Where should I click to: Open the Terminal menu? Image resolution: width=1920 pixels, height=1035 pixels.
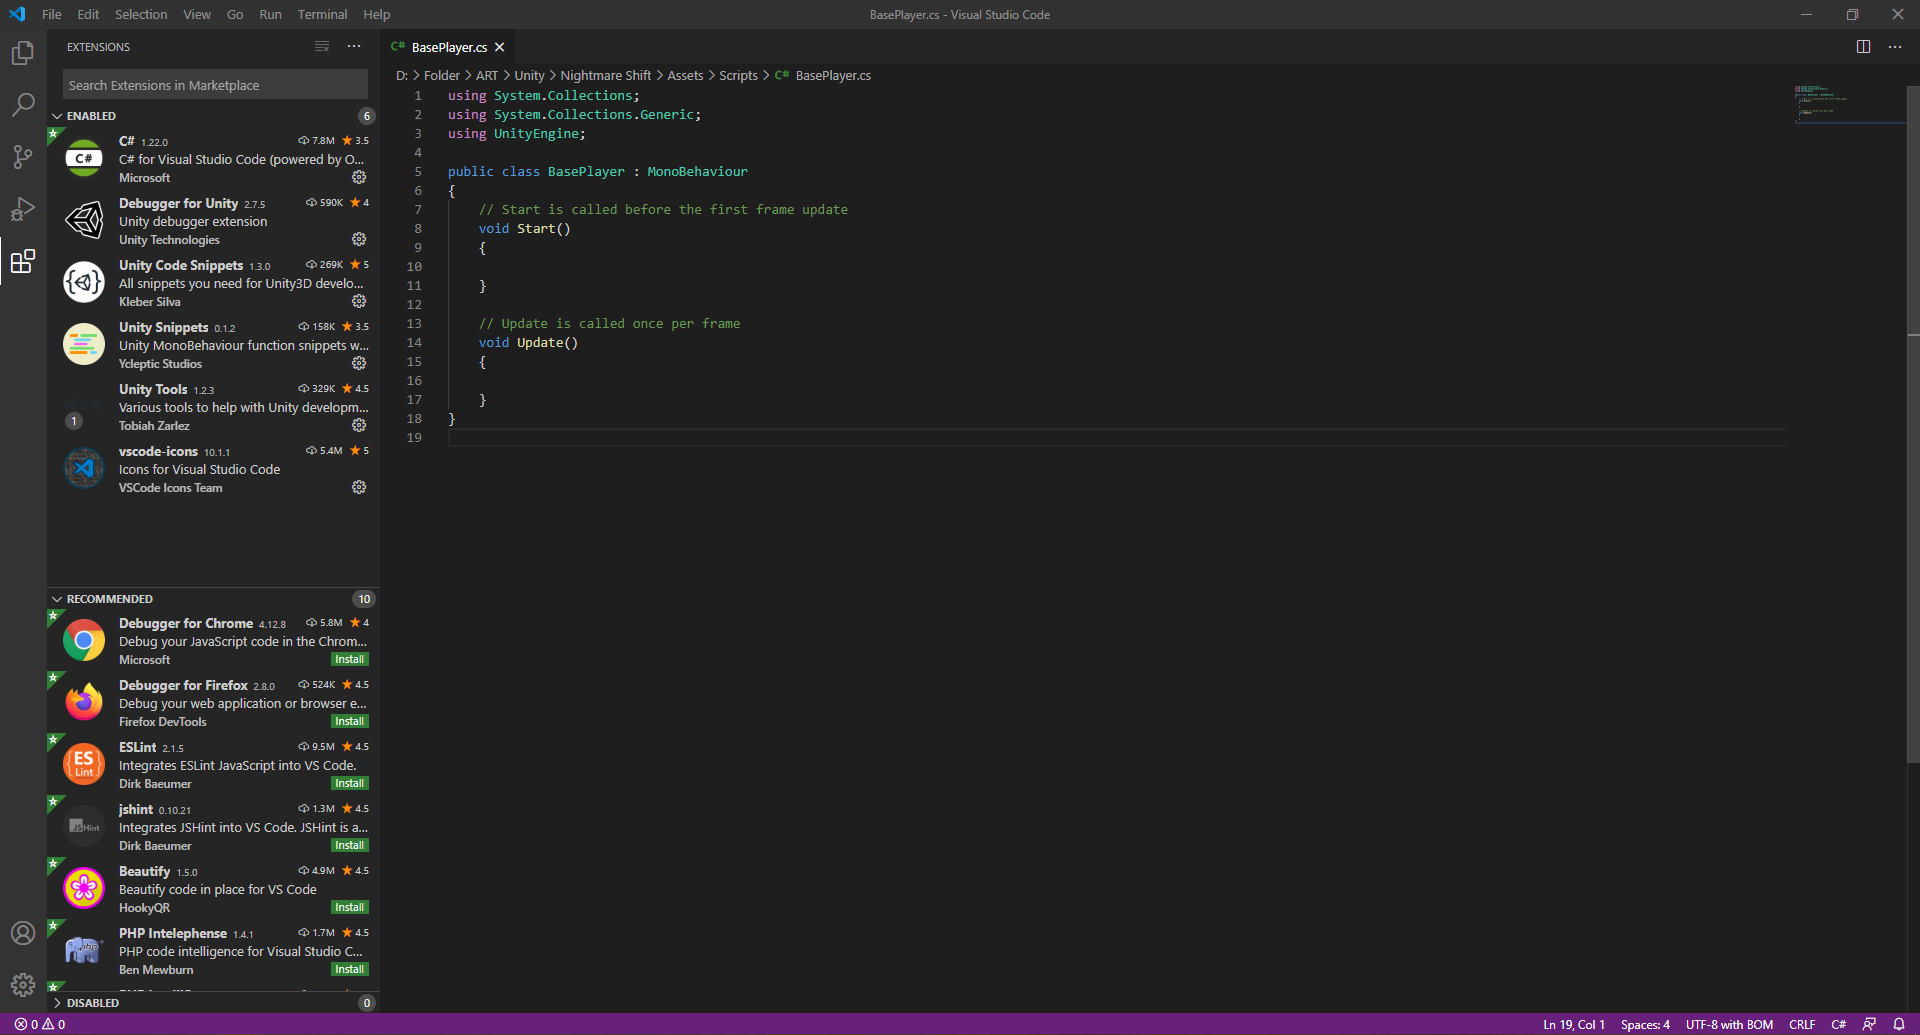(322, 14)
